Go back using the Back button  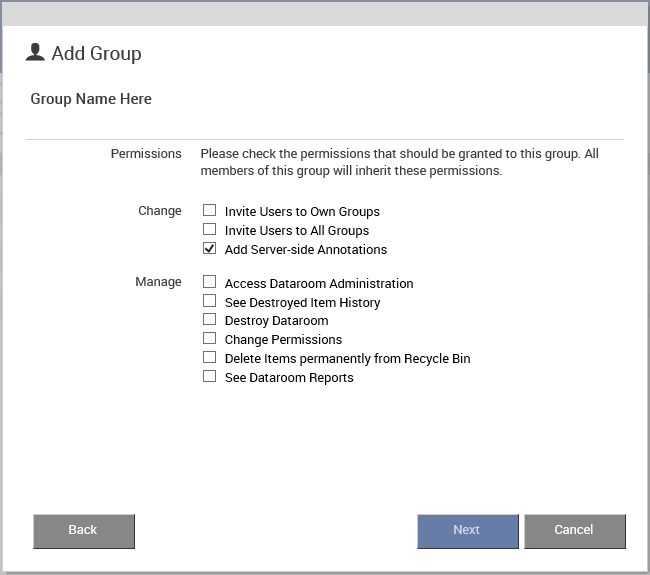coord(84,531)
